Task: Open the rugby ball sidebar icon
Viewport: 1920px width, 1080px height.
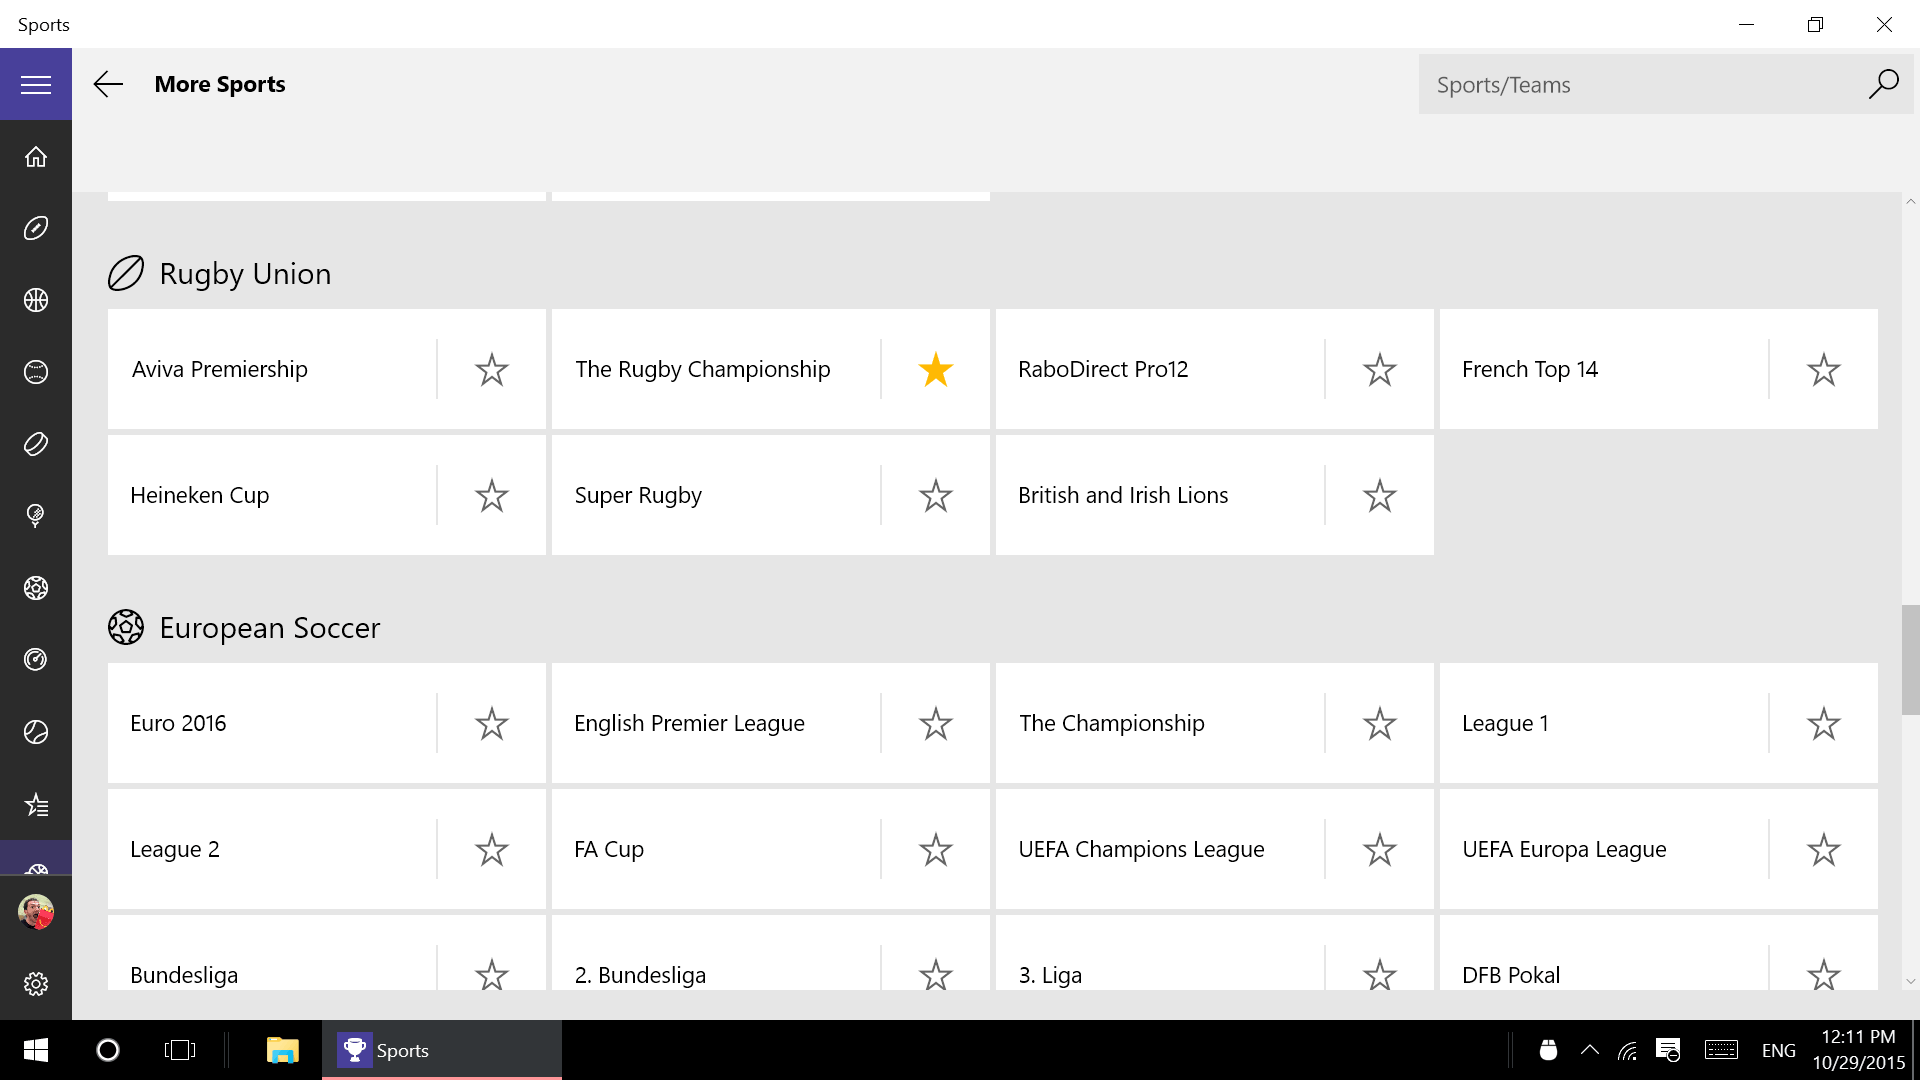Action: pyautogui.click(x=36, y=444)
